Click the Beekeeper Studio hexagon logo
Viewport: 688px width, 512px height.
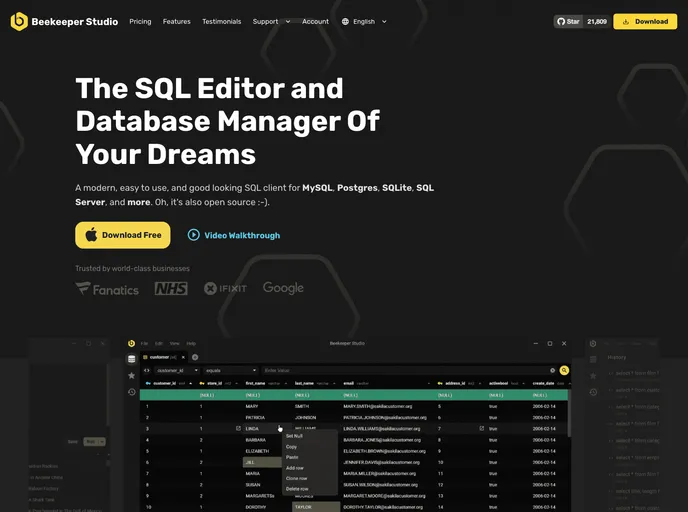coord(18,21)
